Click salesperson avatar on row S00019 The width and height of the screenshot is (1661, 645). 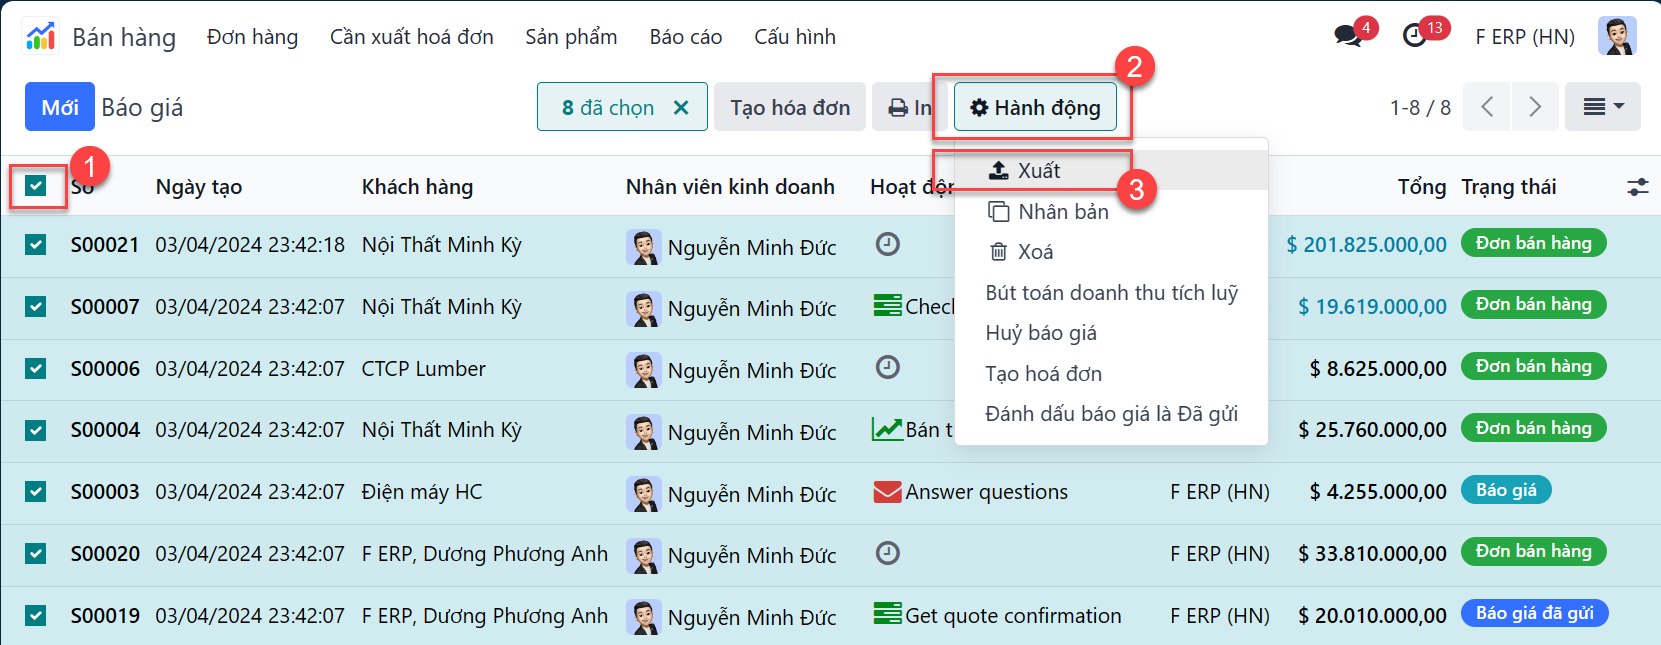(644, 617)
